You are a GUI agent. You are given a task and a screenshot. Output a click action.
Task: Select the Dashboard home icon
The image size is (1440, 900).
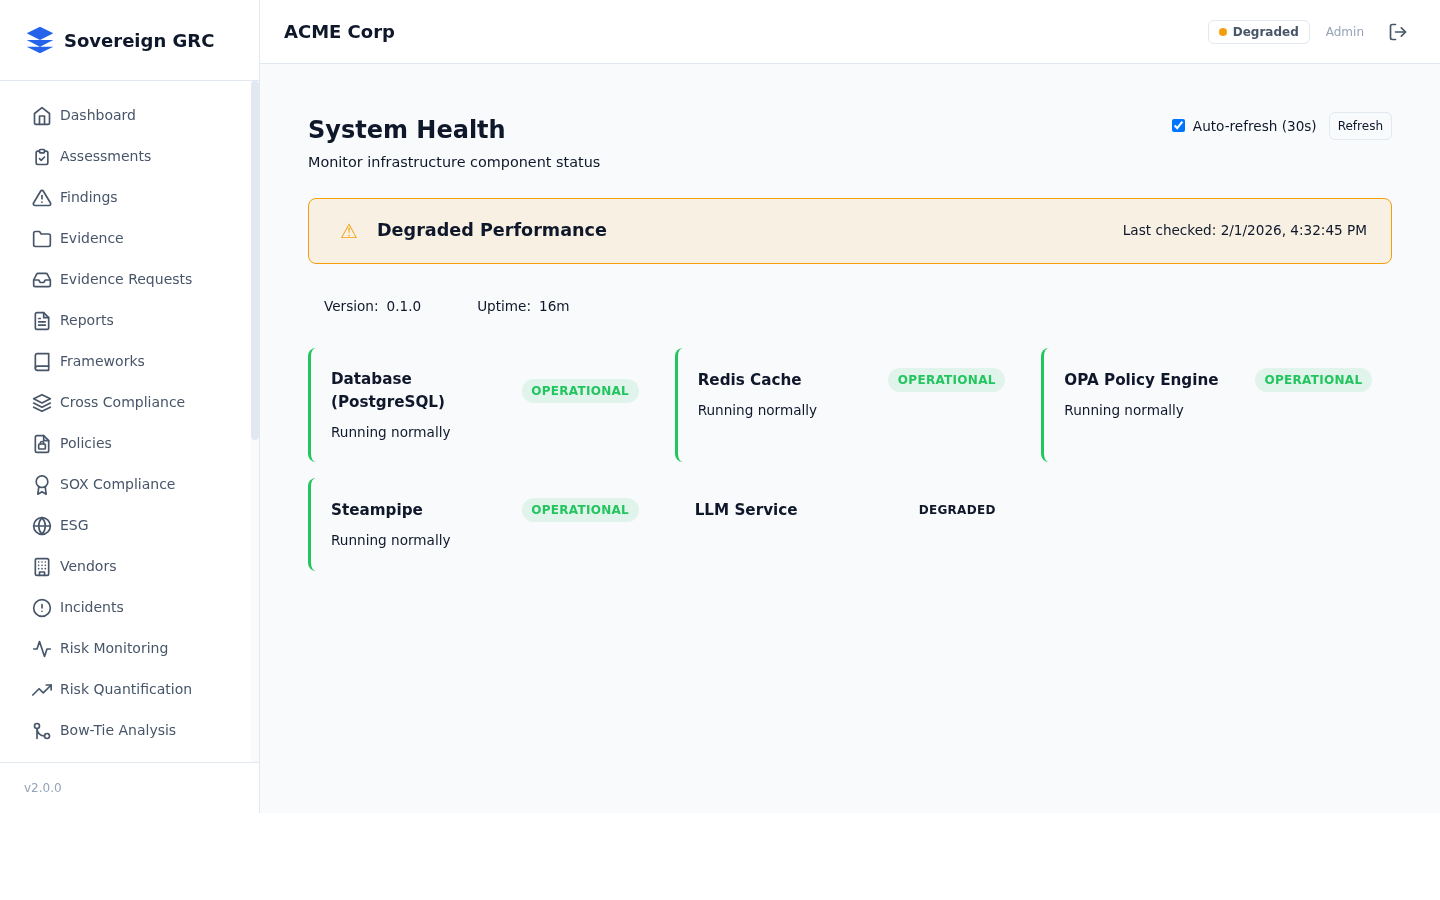pos(42,115)
